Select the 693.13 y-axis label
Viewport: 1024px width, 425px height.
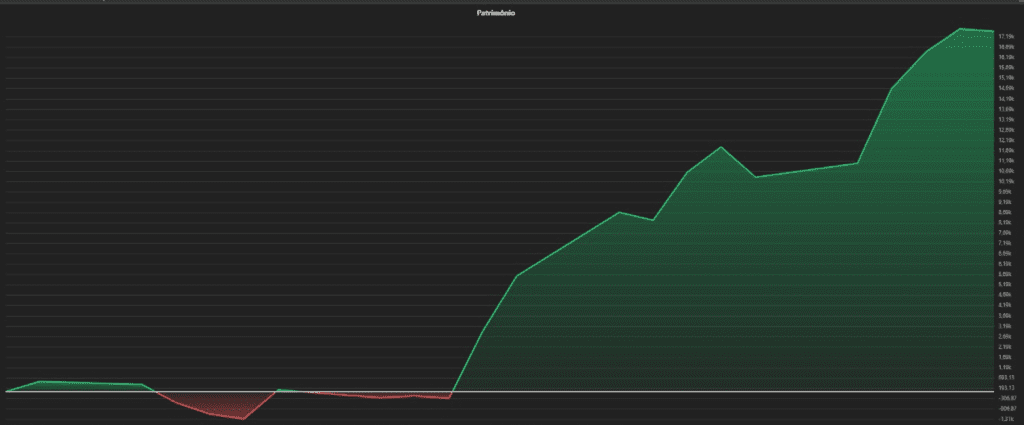(x=1006, y=377)
